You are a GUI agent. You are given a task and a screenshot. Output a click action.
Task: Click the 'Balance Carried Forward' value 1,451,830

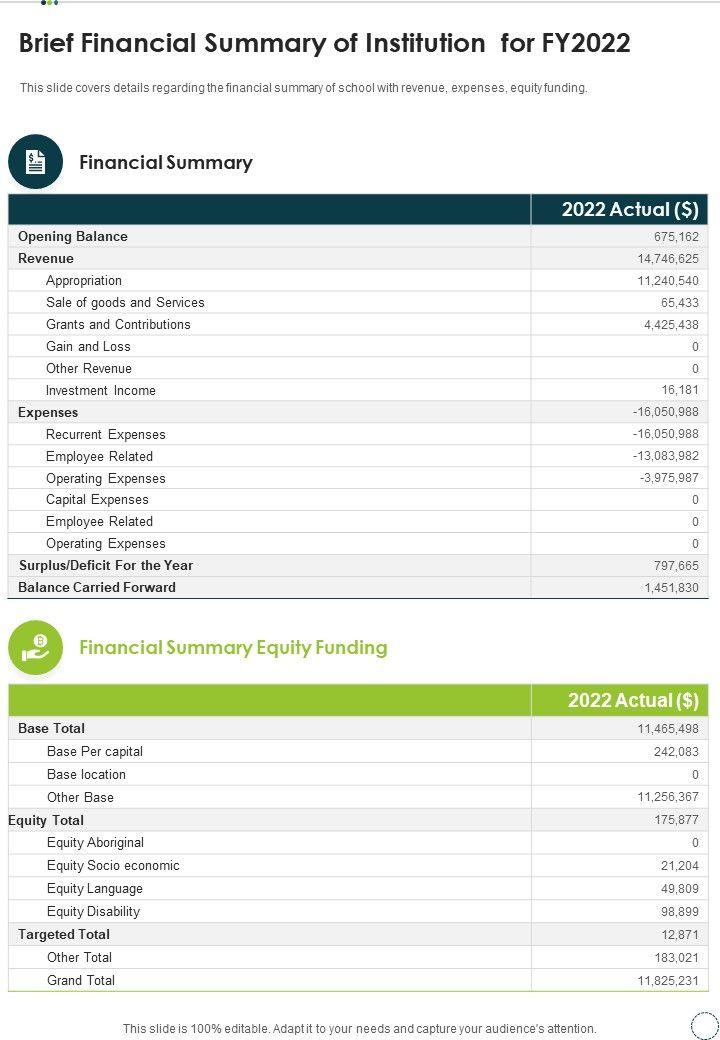pos(671,588)
